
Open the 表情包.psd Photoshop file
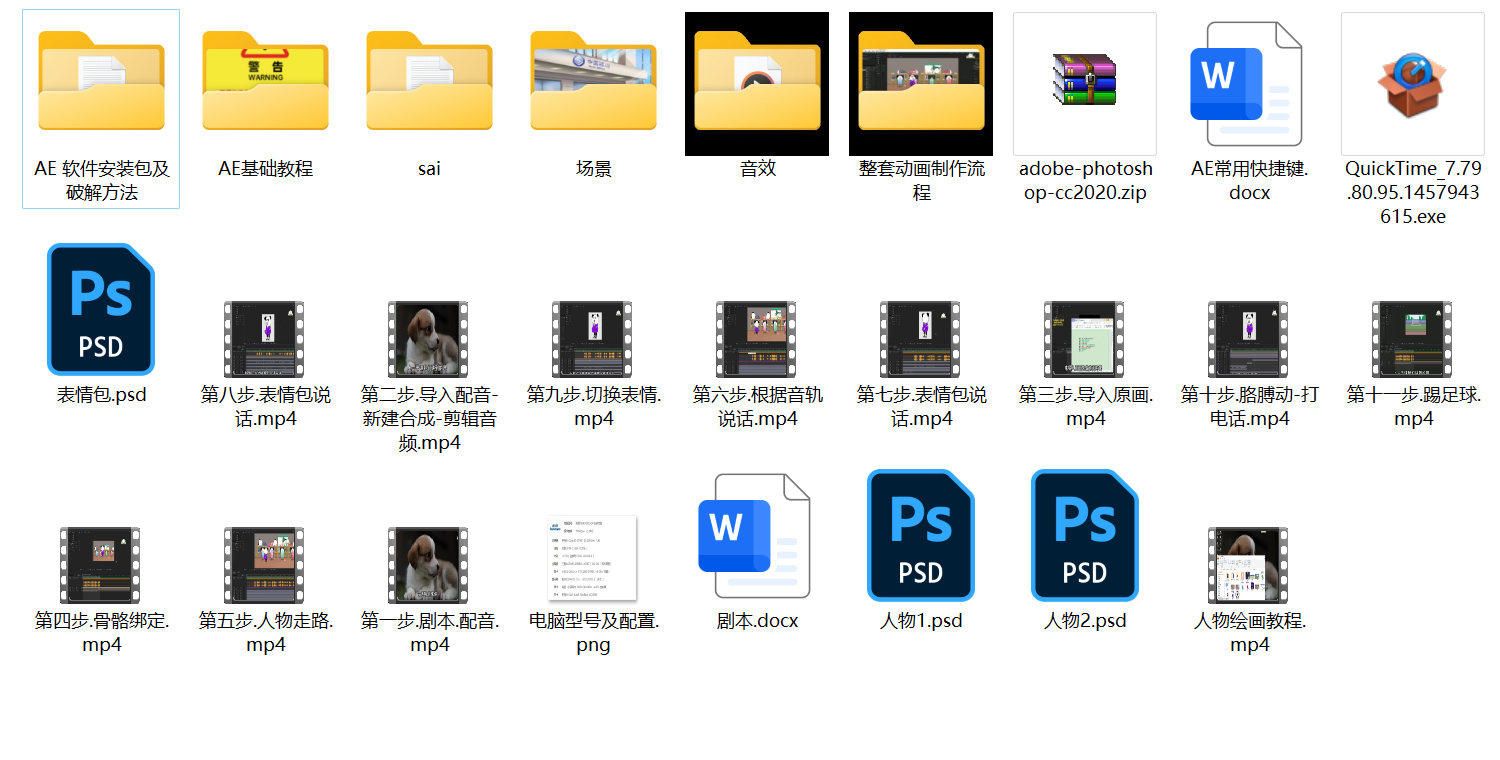point(100,310)
